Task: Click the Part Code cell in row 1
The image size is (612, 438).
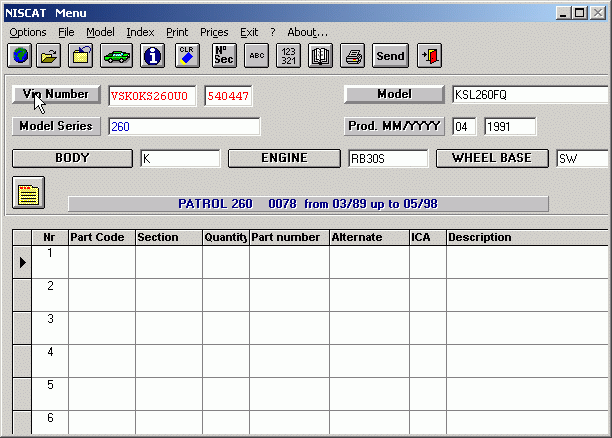Action: (102, 262)
